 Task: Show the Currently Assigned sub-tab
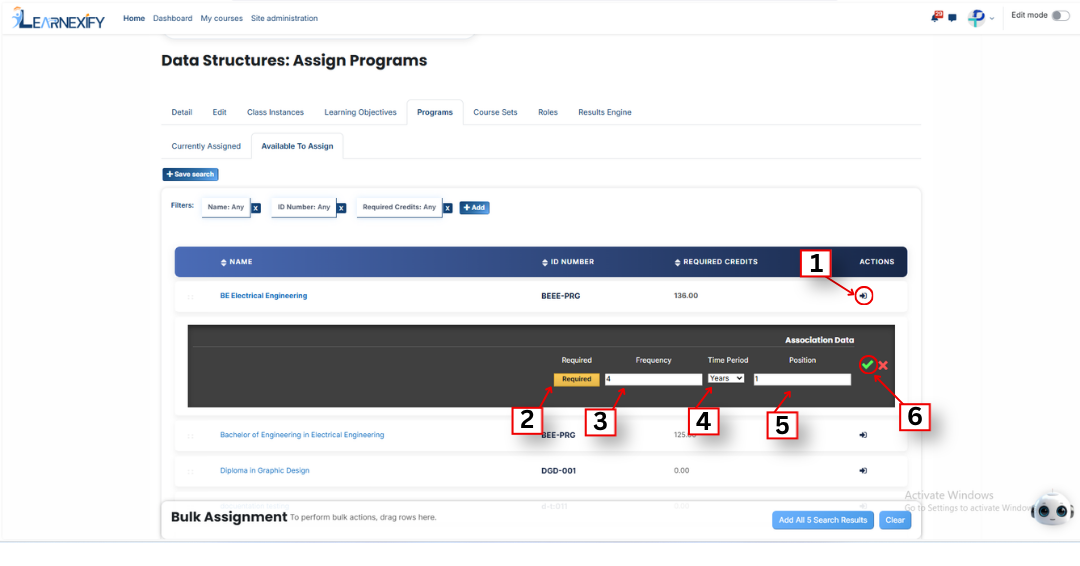(x=206, y=146)
